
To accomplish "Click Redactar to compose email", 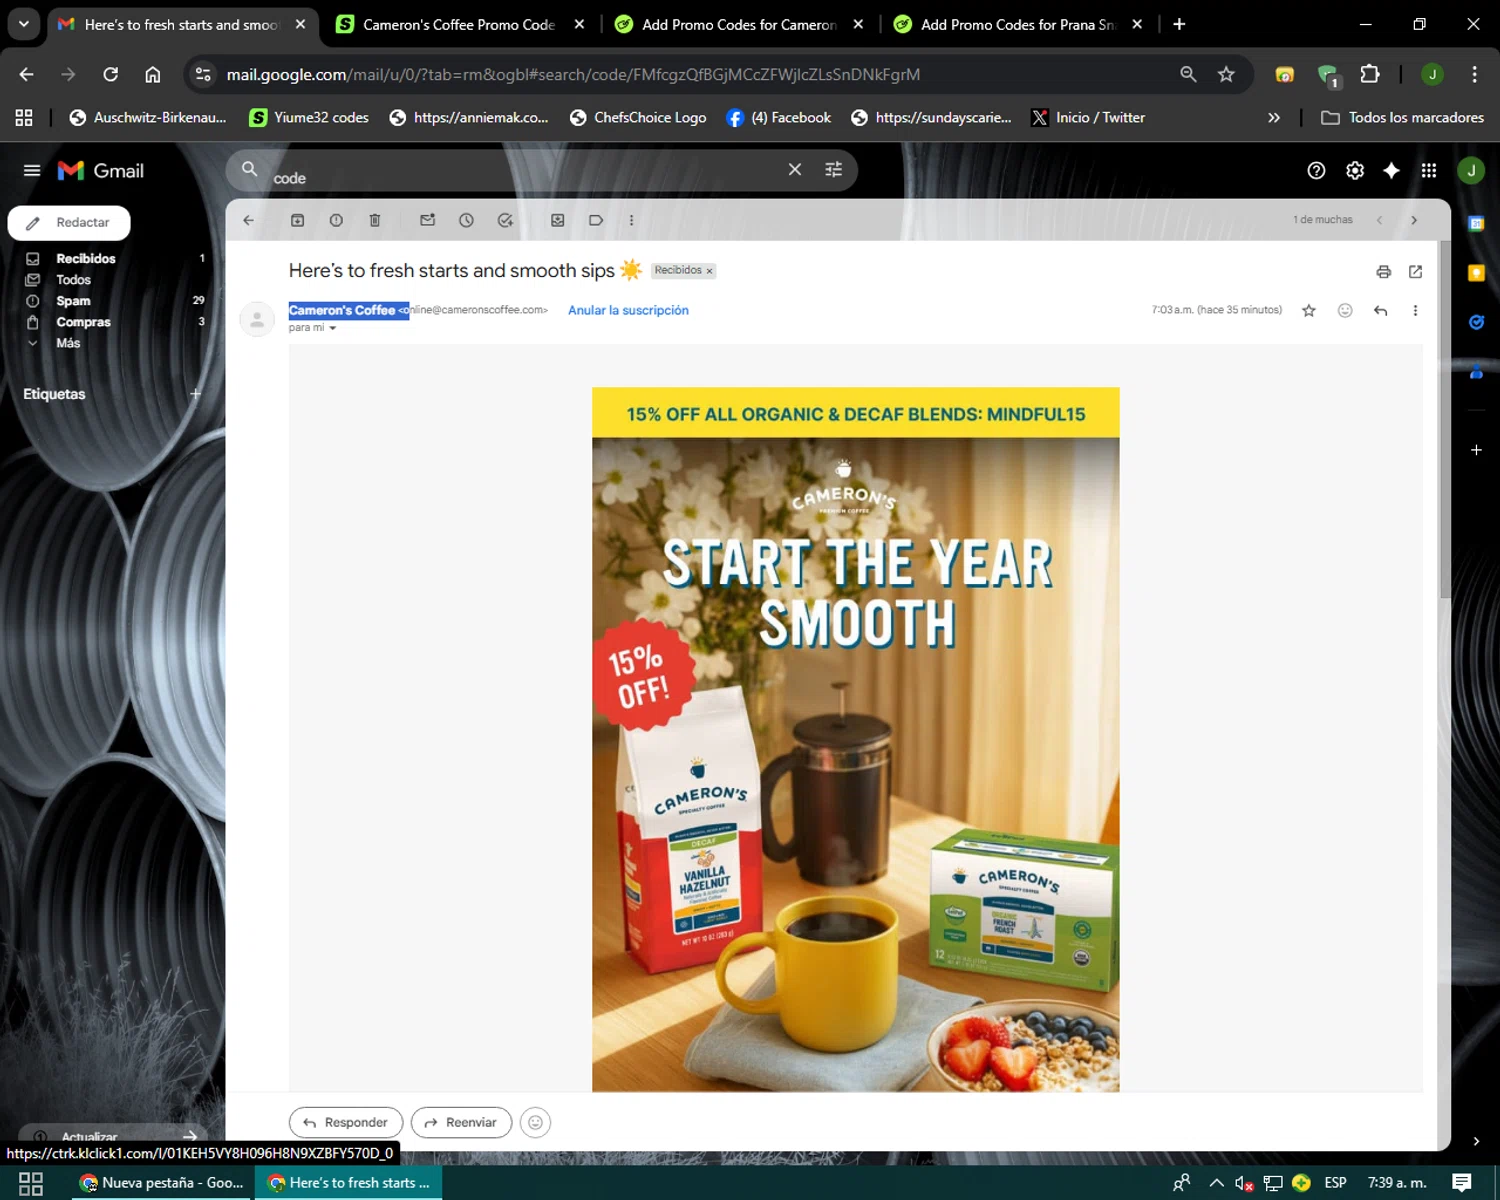I will 69,223.
